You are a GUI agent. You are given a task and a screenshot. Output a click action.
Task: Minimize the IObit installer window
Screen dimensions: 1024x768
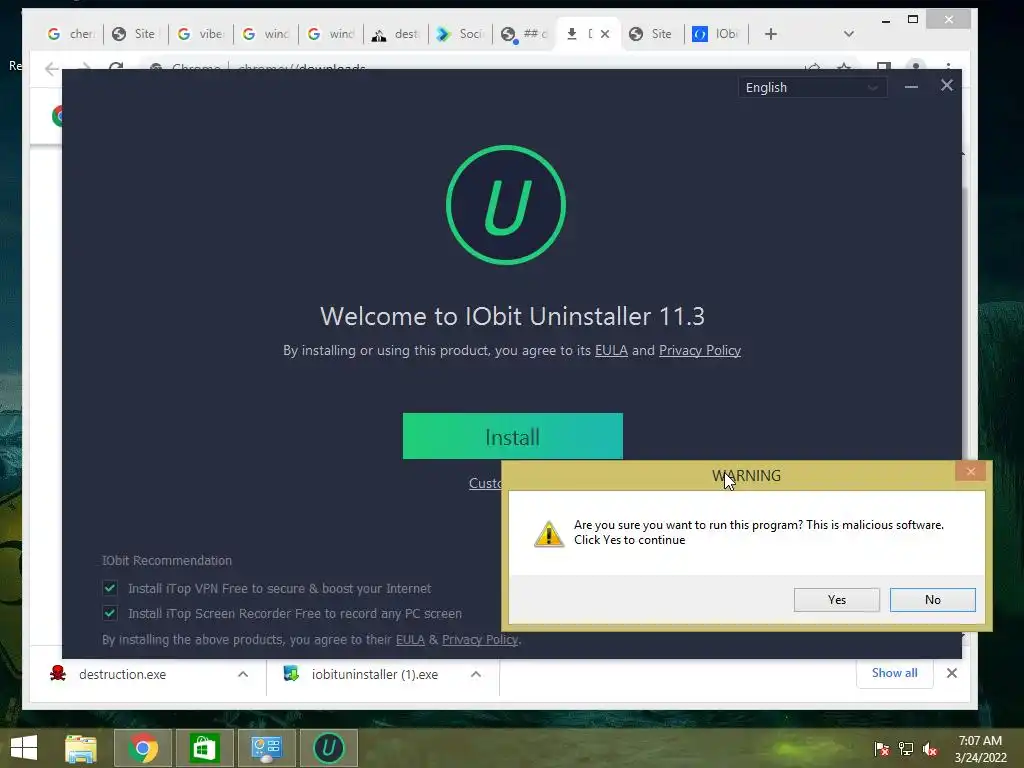point(911,86)
